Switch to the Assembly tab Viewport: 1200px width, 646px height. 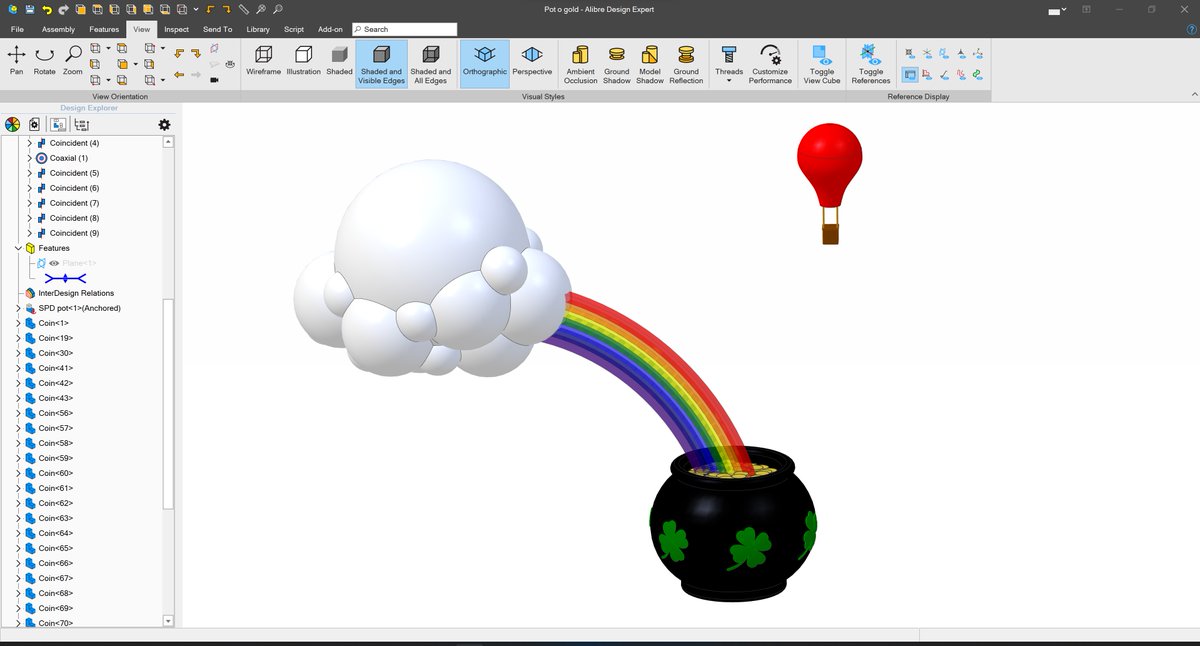tap(58, 29)
